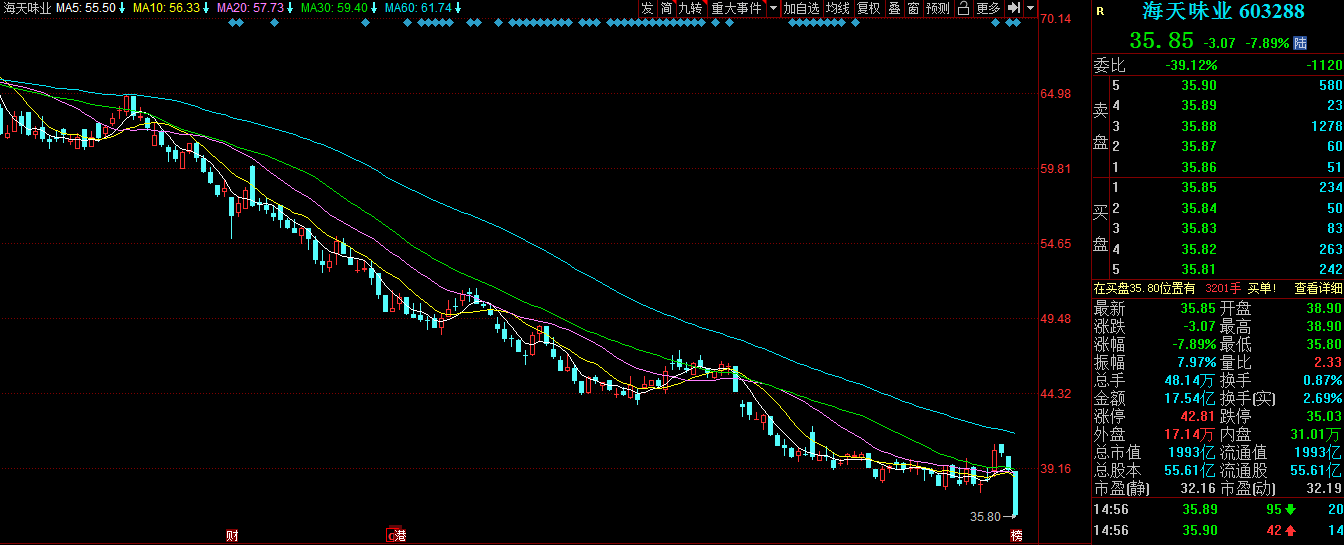Open the 重大事件 major events menu
The height and width of the screenshot is (545, 1344).
pos(736,8)
